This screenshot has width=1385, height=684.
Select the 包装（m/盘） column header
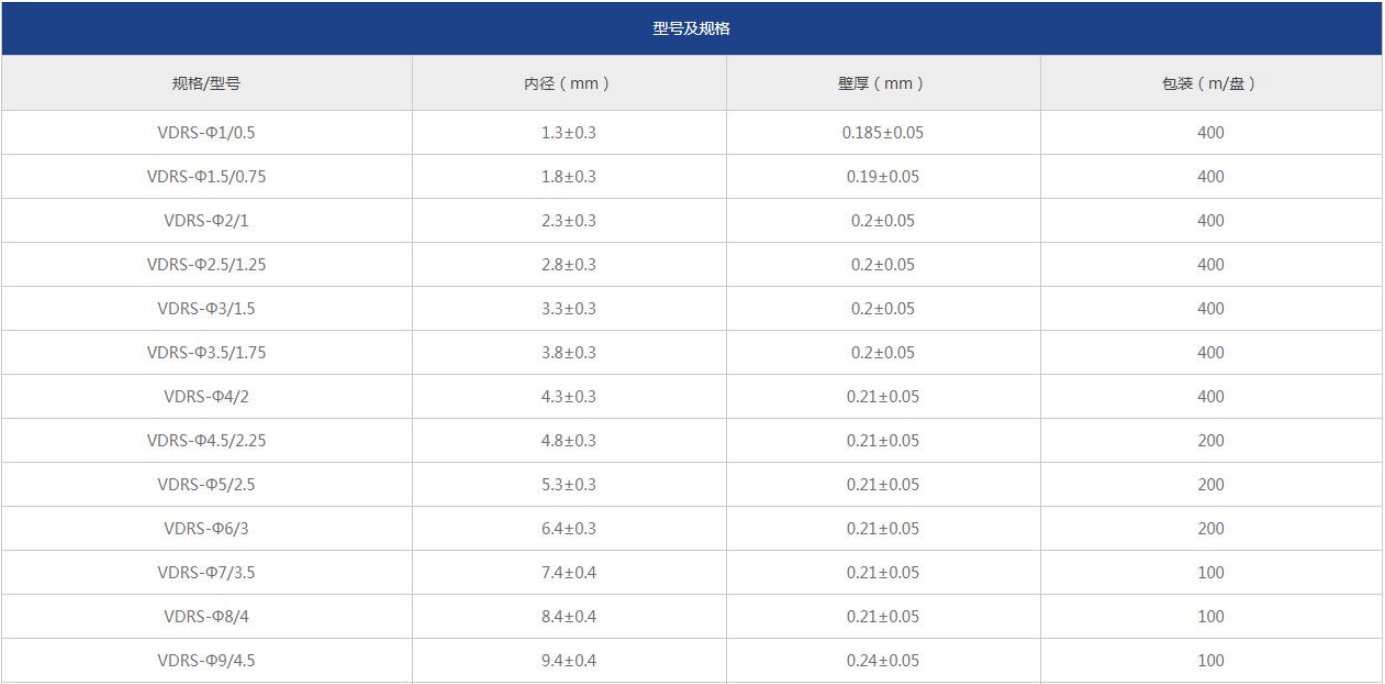(x=1210, y=84)
